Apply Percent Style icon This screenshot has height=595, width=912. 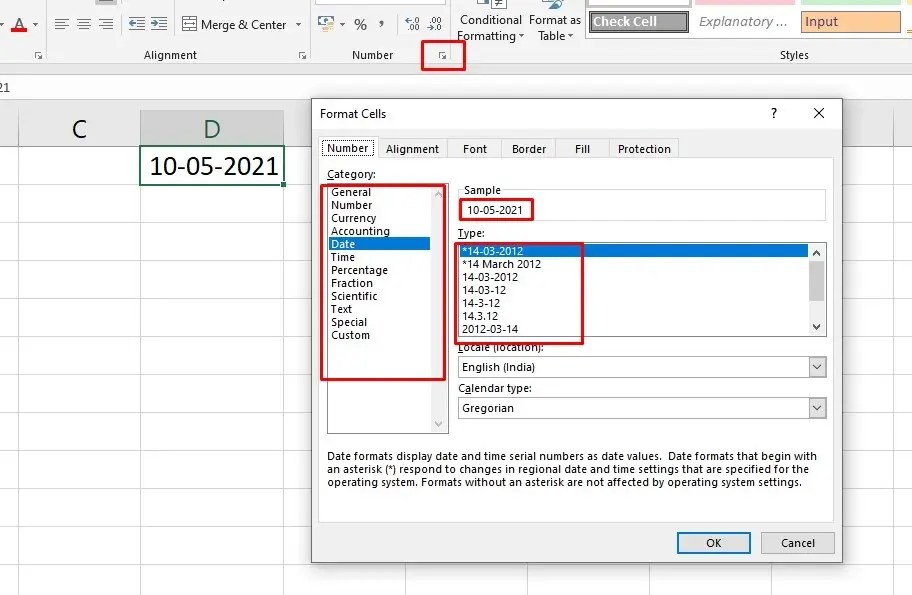tap(361, 24)
